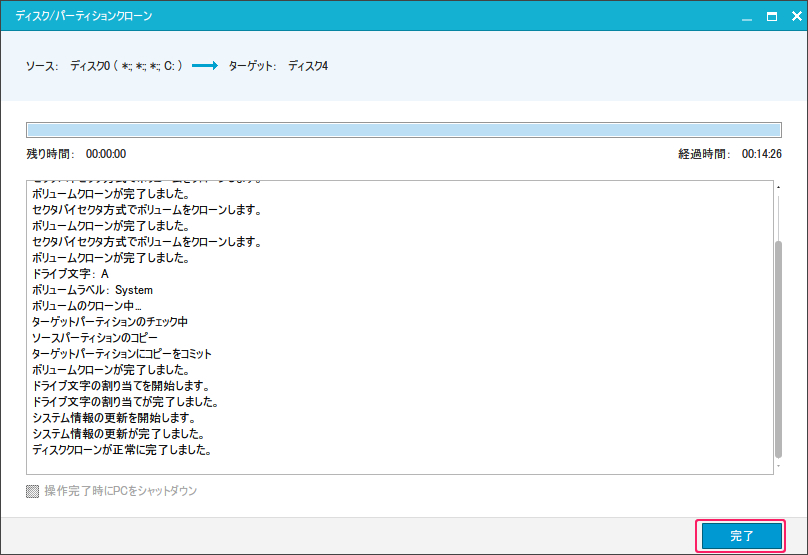Click the target ディスク4 text
This screenshot has width=808, height=555.
[x=308, y=66]
